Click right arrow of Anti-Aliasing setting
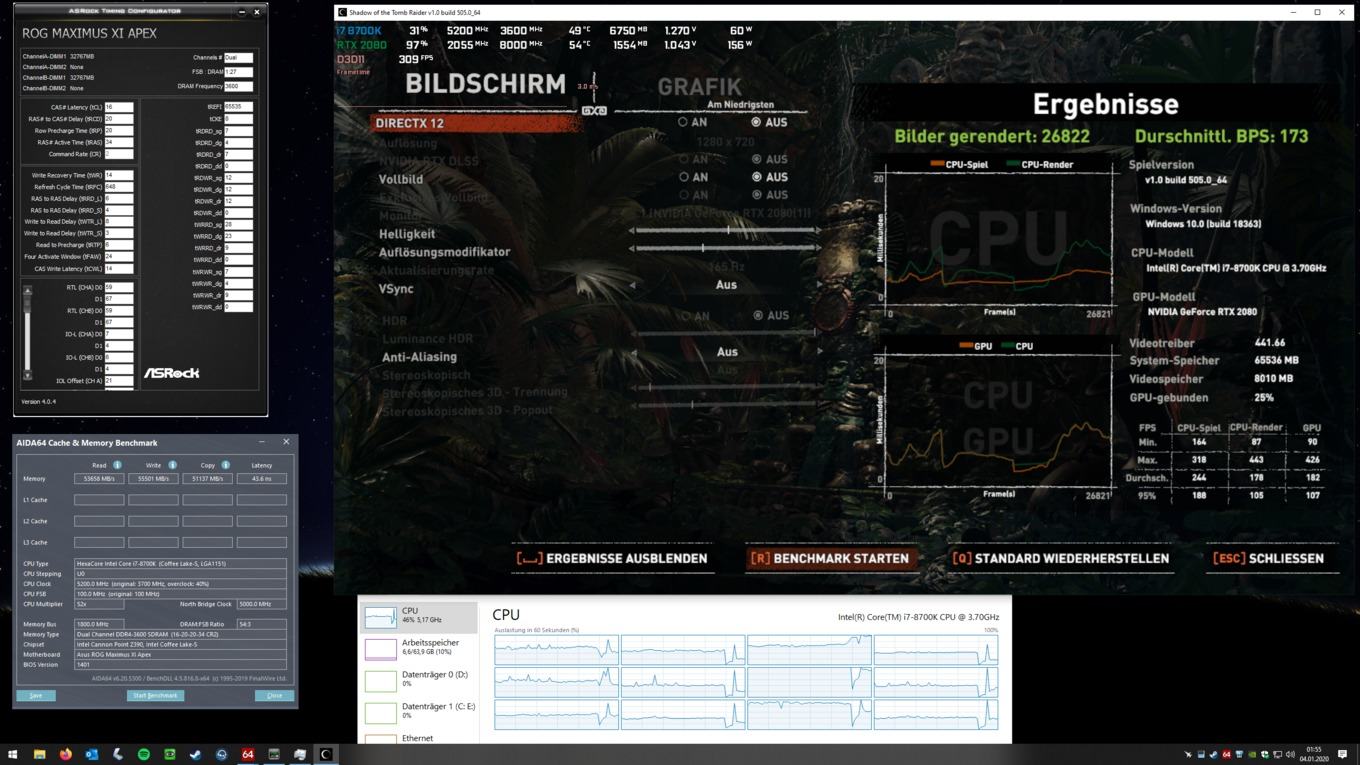The height and width of the screenshot is (765, 1360). [818, 352]
